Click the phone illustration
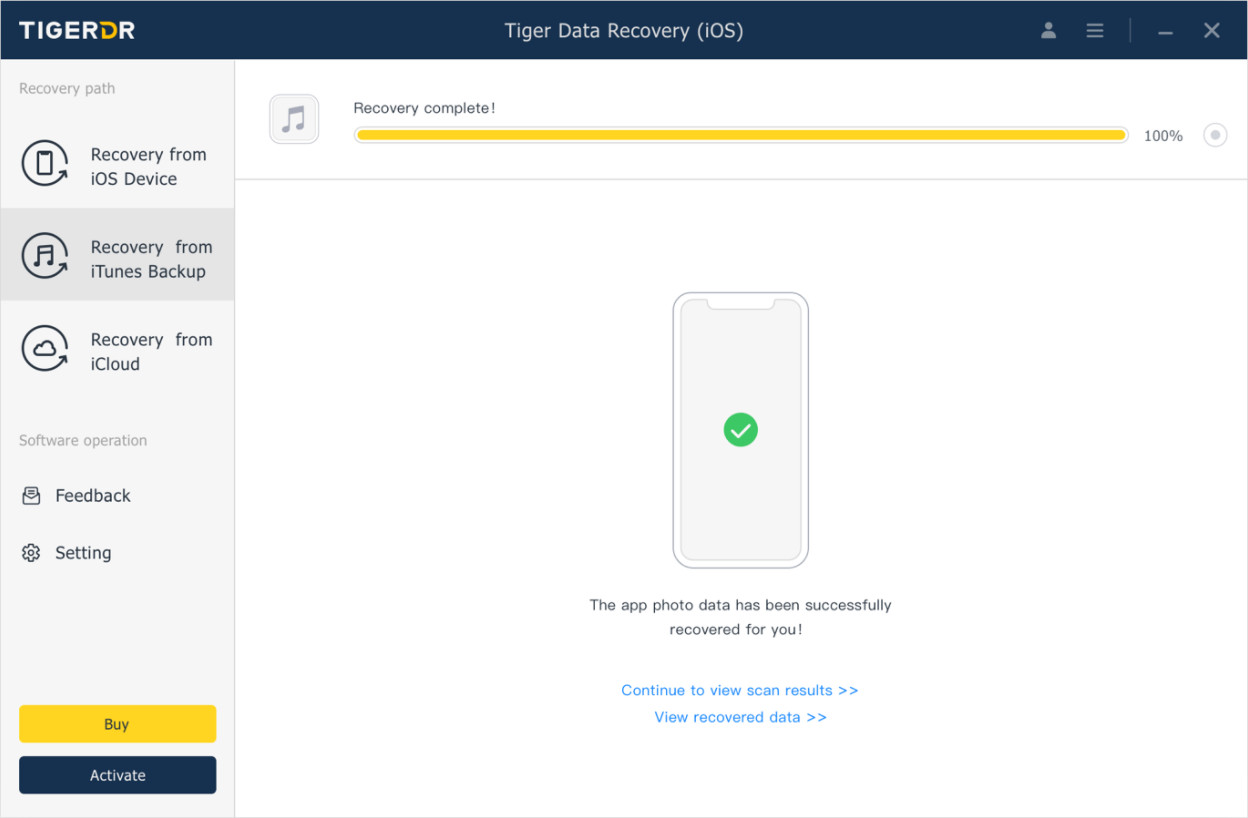1248x818 pixels. coord(741,430)
